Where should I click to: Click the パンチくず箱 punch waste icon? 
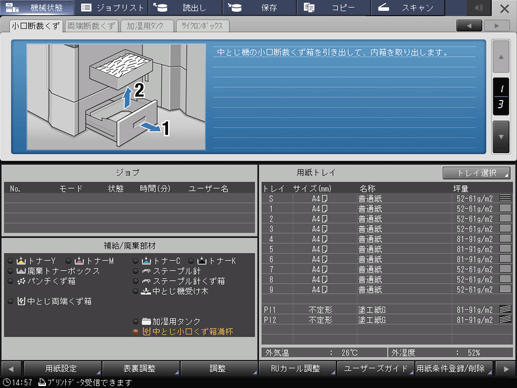click(21, 281)
